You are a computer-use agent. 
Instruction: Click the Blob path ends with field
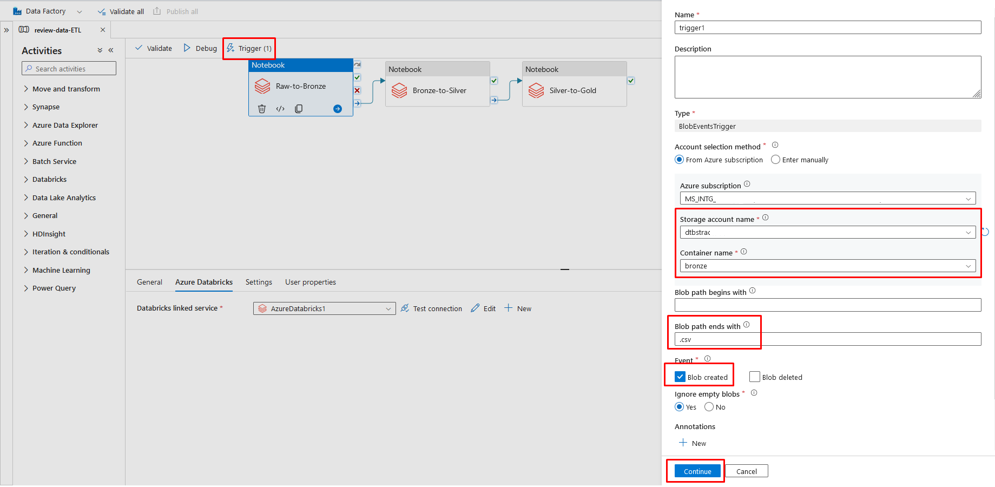click(828, 339)
